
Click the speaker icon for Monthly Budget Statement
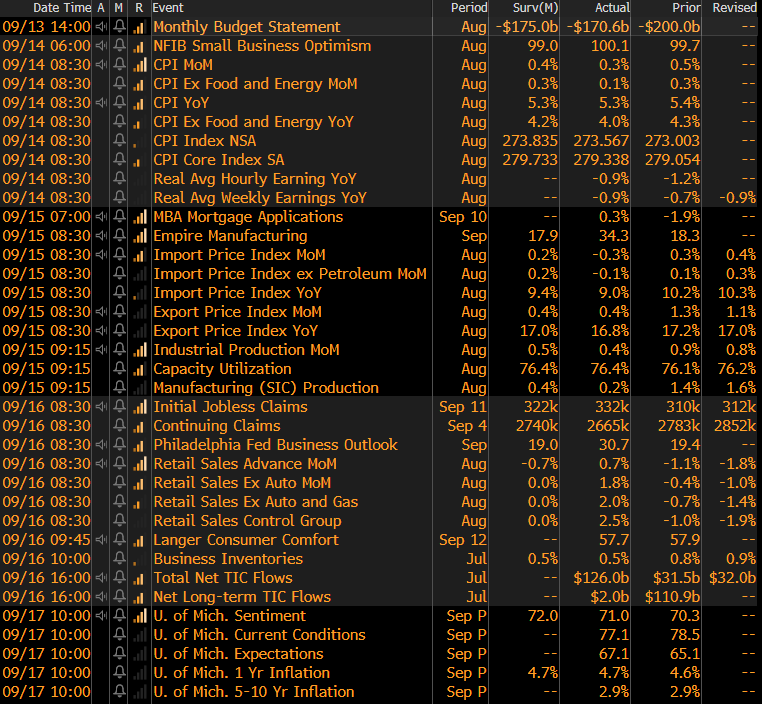(x=101, y=27)
